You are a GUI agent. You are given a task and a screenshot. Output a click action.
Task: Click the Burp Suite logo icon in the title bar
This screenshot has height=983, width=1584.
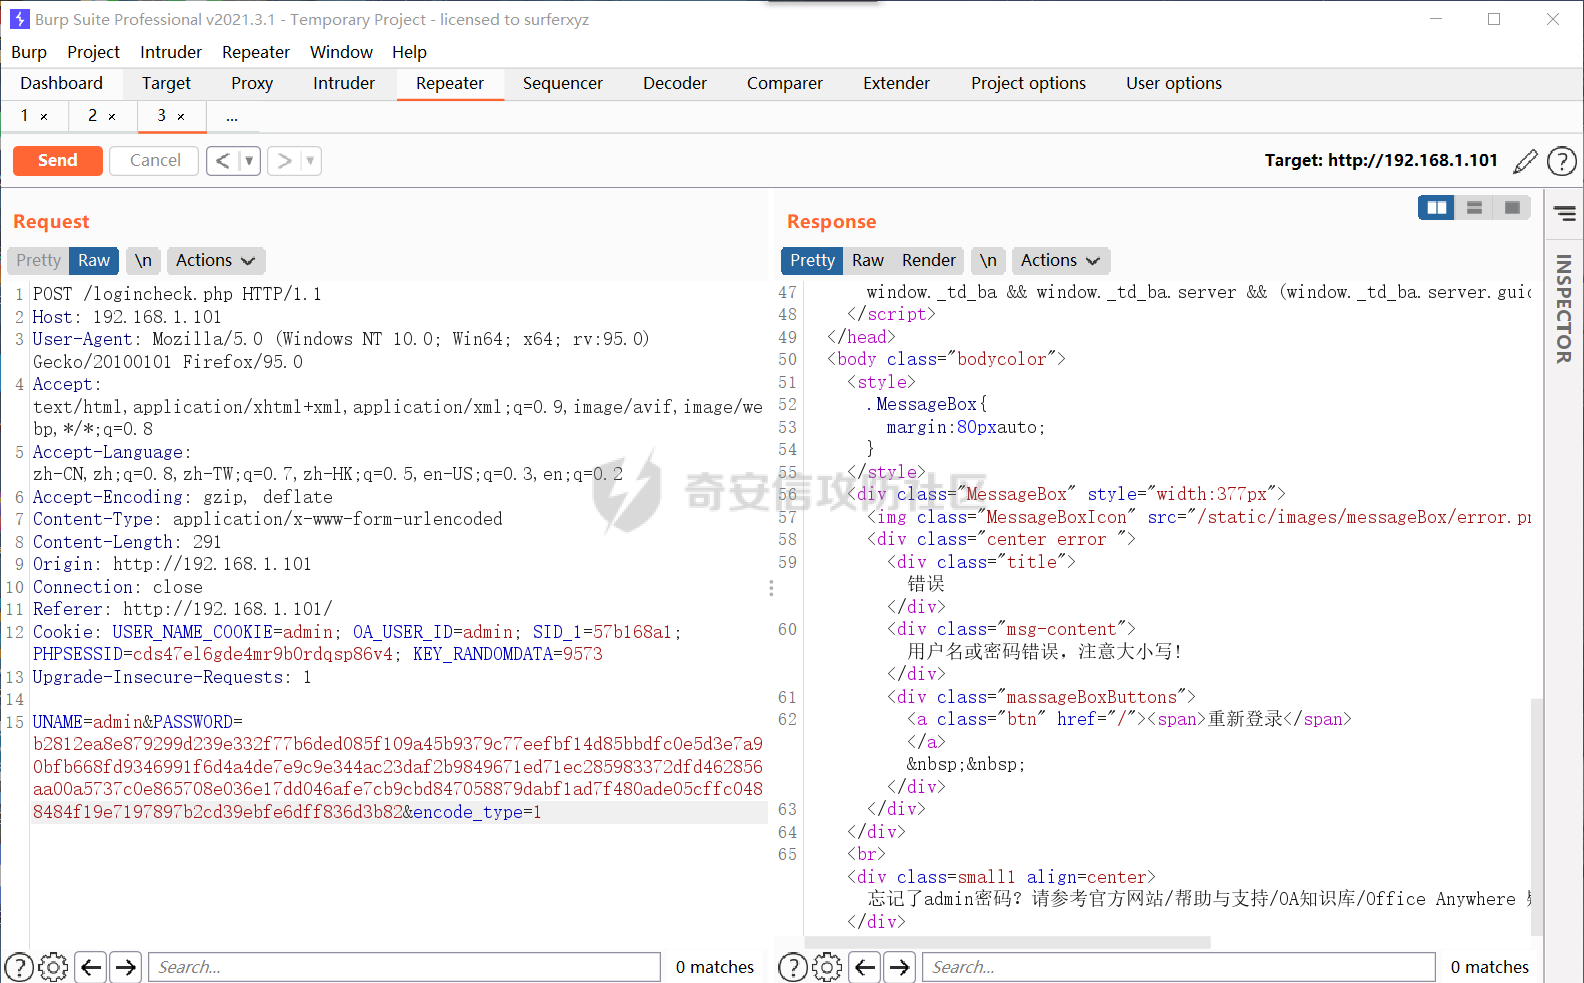click(x=19, y=19)
